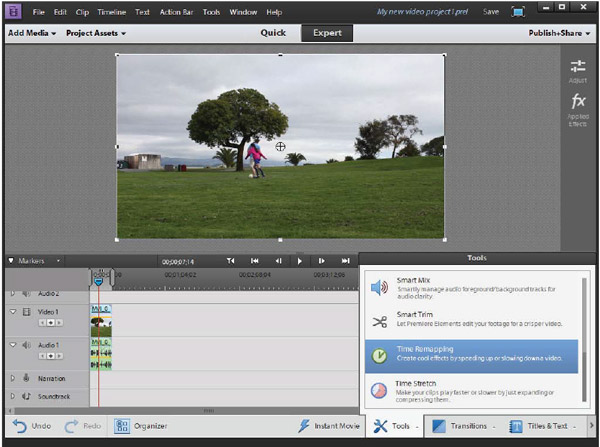
Task: Click the Undo arrow button
Action: 20,426
